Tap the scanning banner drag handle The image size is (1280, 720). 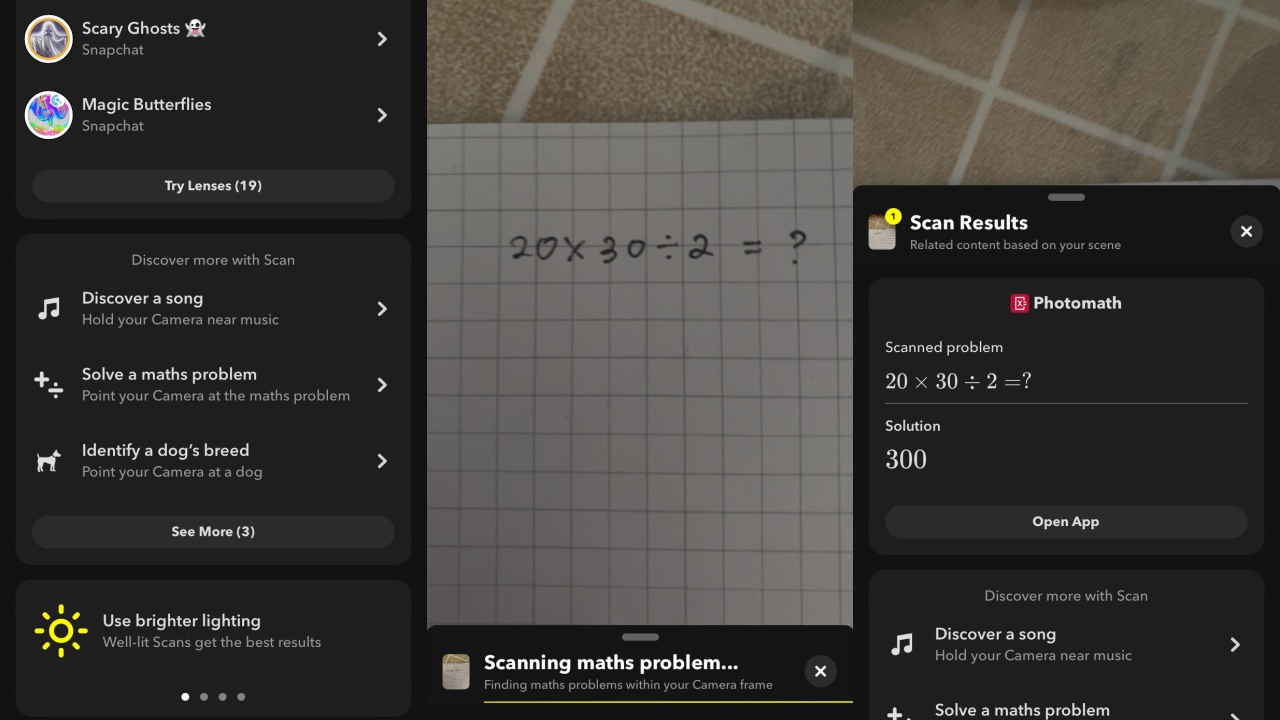point(640,636)
